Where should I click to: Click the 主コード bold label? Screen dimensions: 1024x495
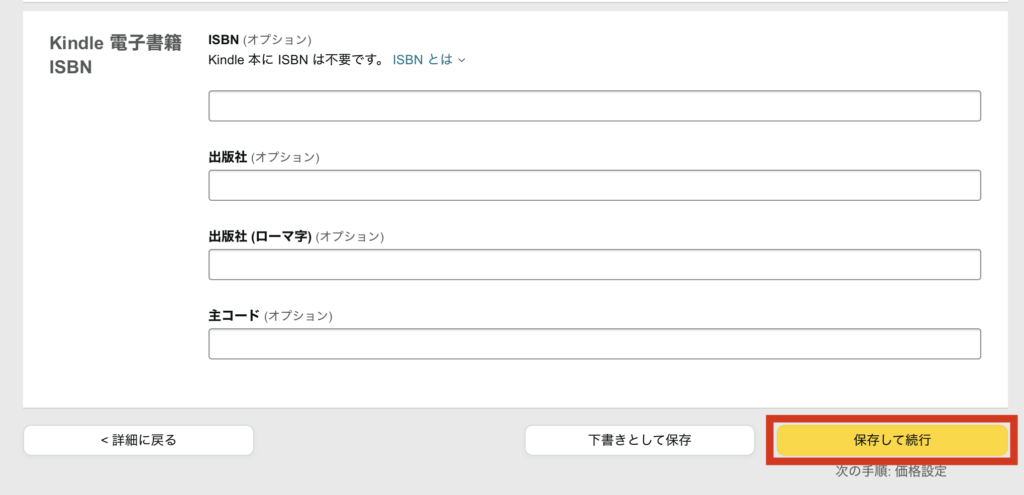pos(234,315)
